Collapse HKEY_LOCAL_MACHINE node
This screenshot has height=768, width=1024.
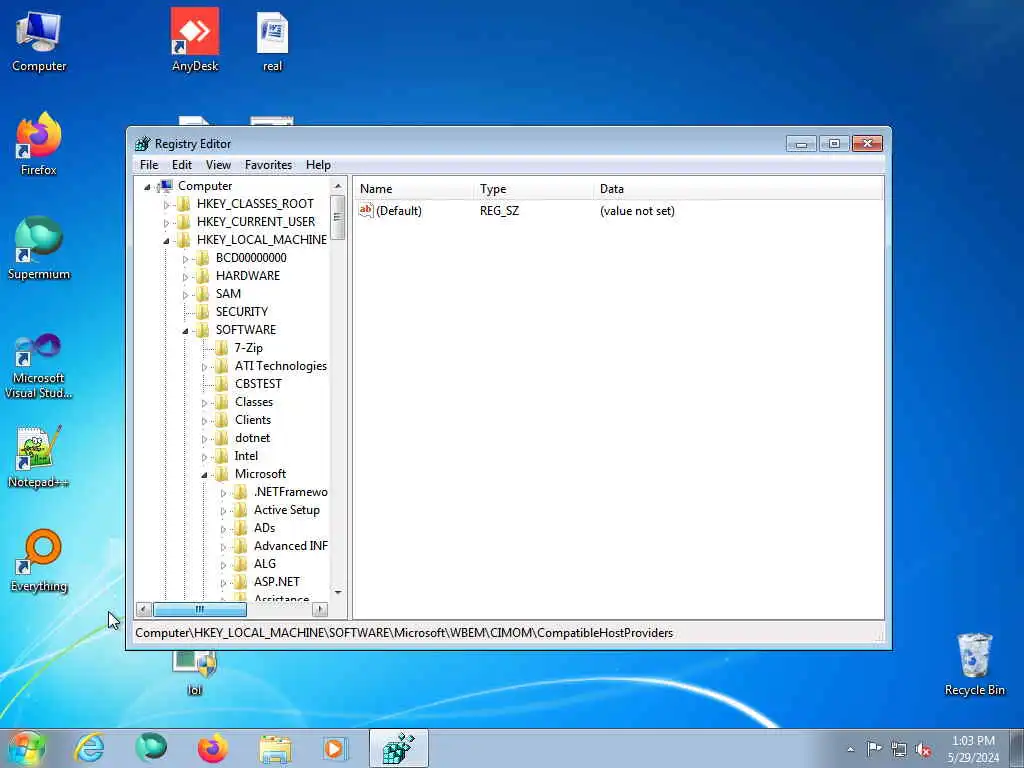click(166, 241)
